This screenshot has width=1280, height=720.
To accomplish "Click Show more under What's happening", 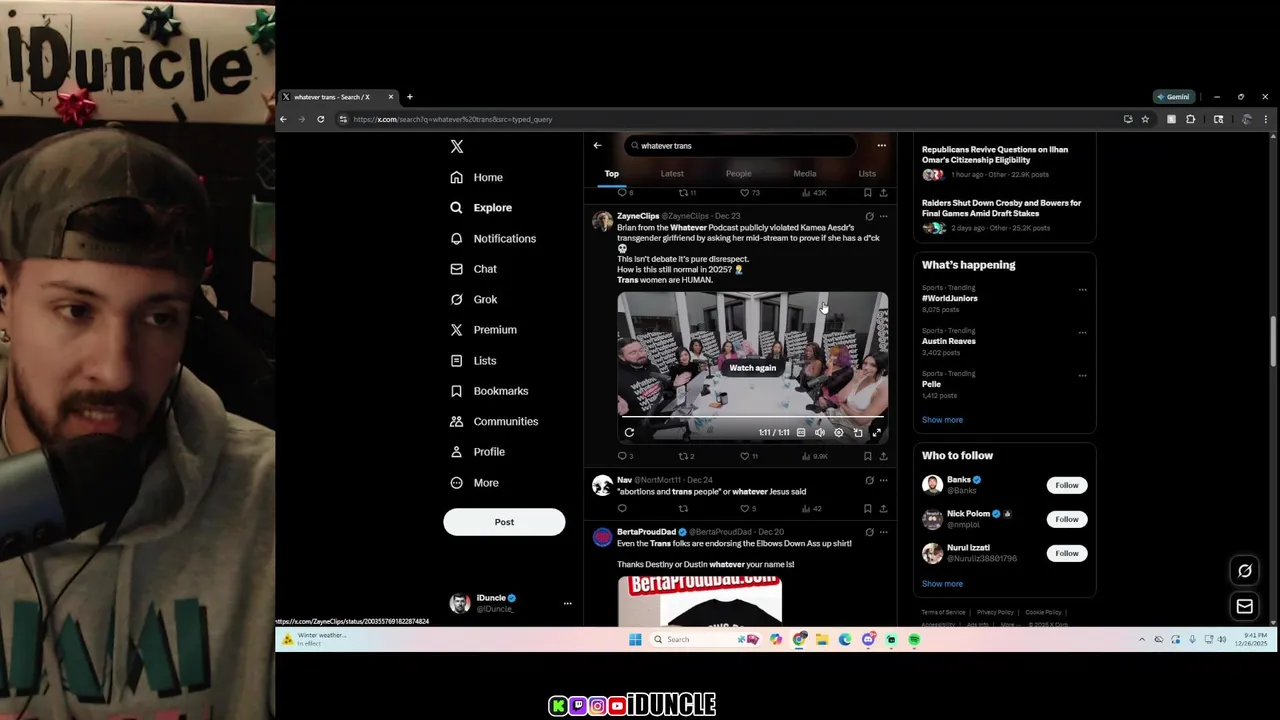I will (x=942, y=420).
